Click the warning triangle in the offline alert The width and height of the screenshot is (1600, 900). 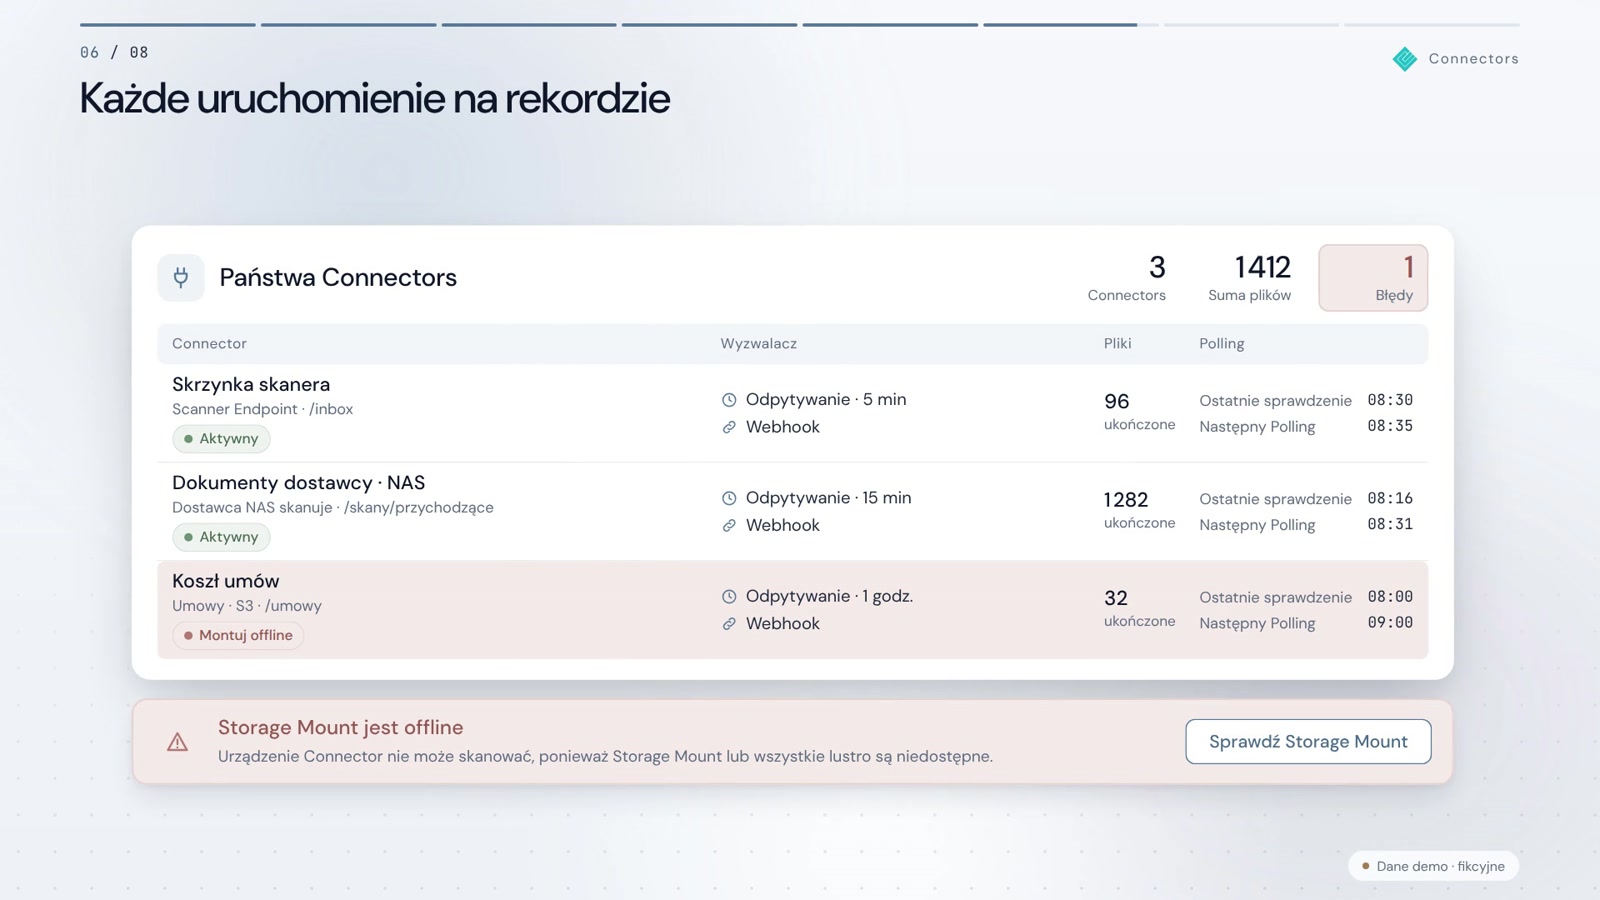(x=177, y=742)
